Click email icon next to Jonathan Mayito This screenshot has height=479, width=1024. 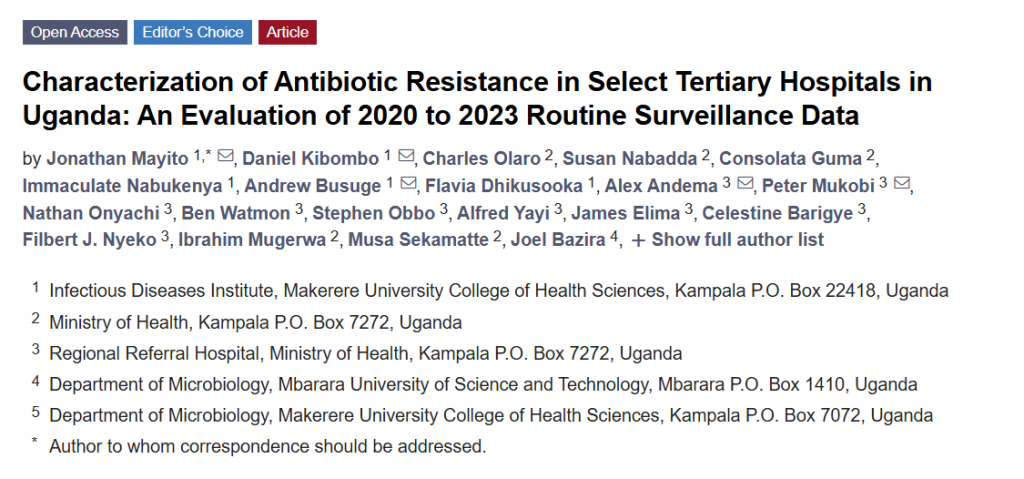[225, 157]
